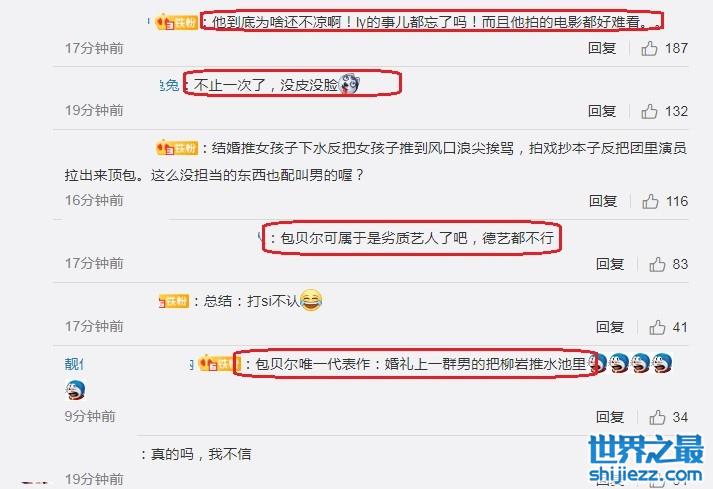Click 回复 beside the 34 likes
Viewport: 713px width, 489px height.
[x=610, y=417]
